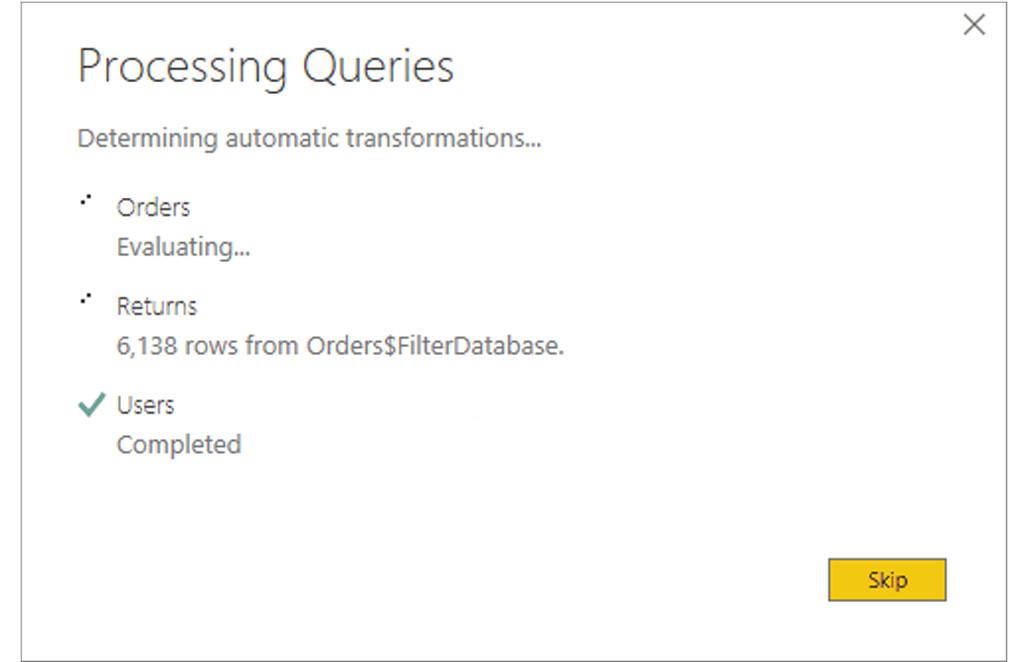
Task: Close the Processing Queries dialog
Action: (x=973, y=26)
